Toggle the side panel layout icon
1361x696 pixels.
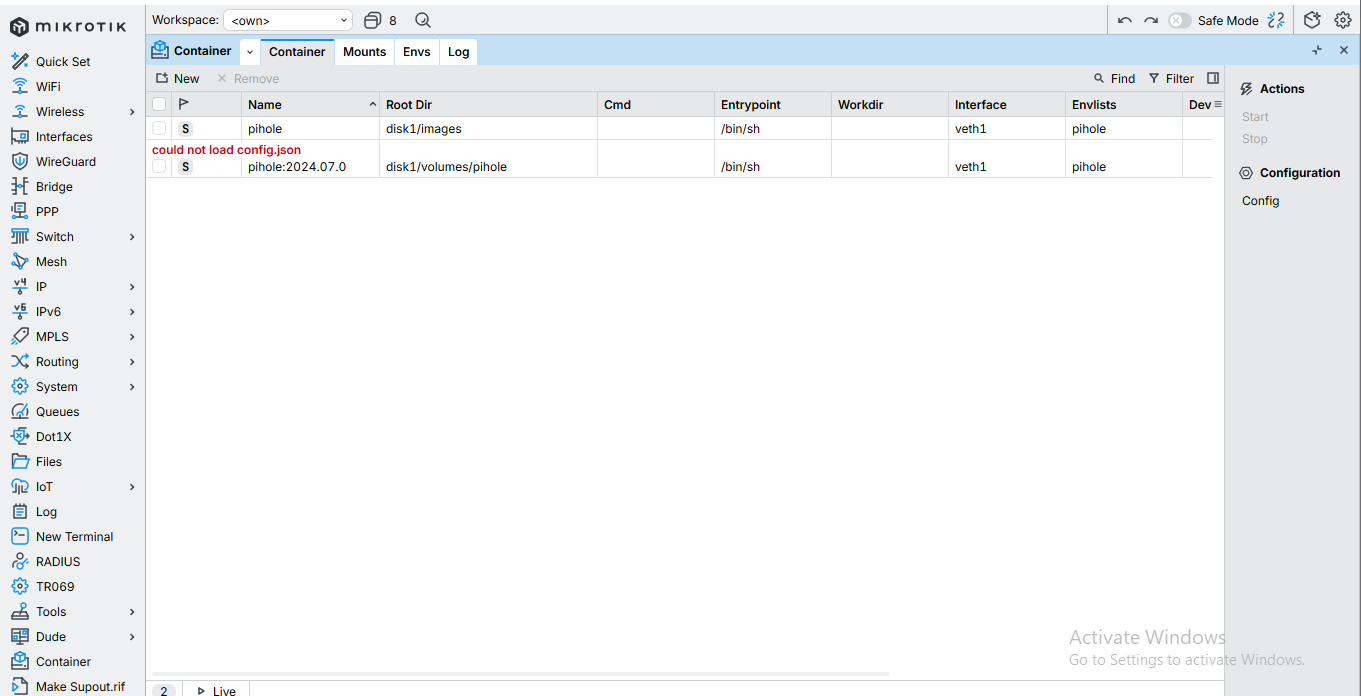click(x=1213, y=78)
